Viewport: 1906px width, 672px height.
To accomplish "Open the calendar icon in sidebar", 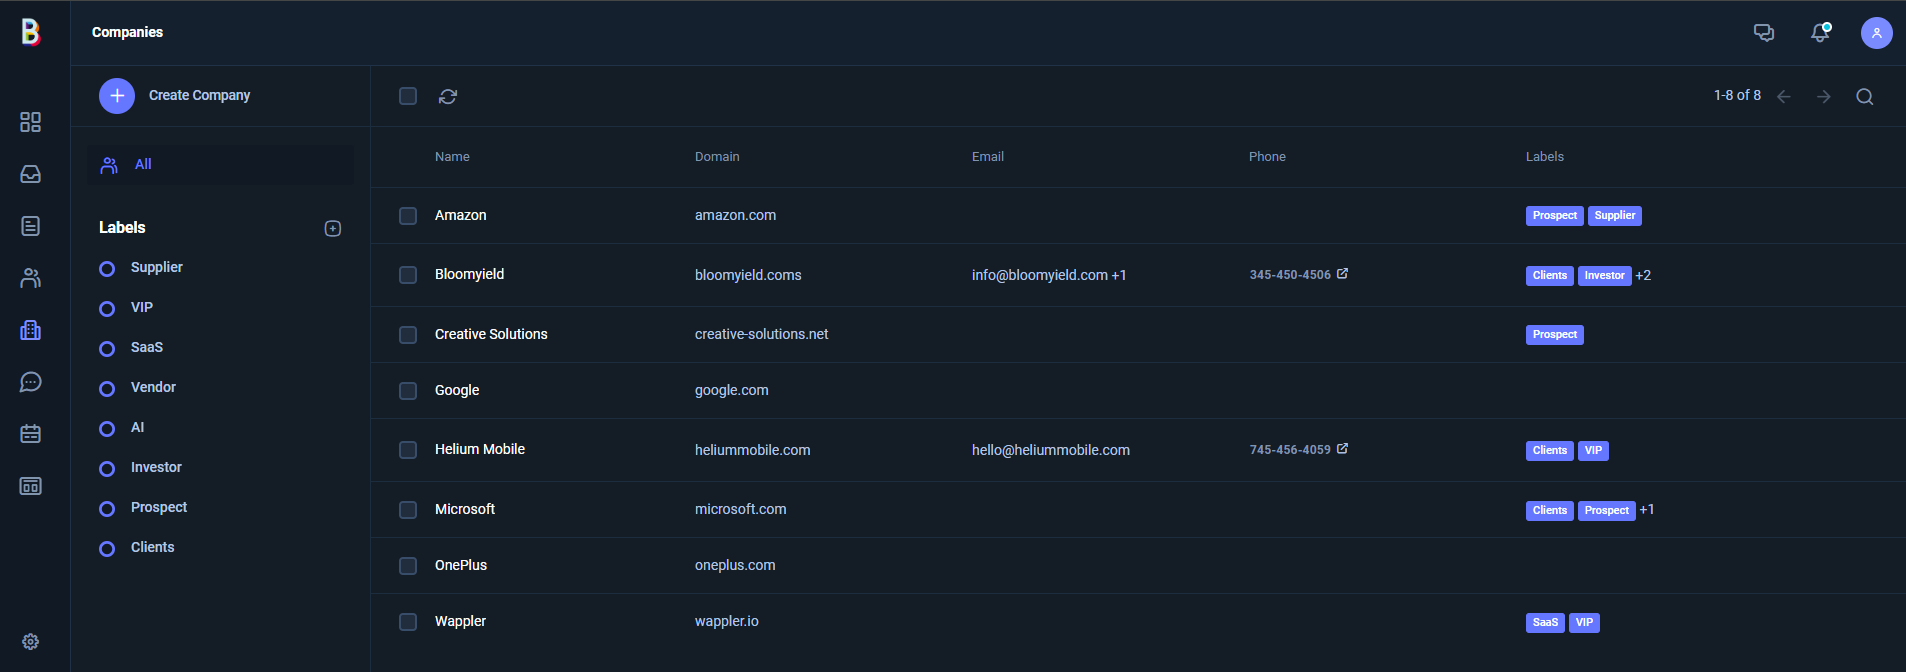I will pyautogui.click(x=31, y=434).
